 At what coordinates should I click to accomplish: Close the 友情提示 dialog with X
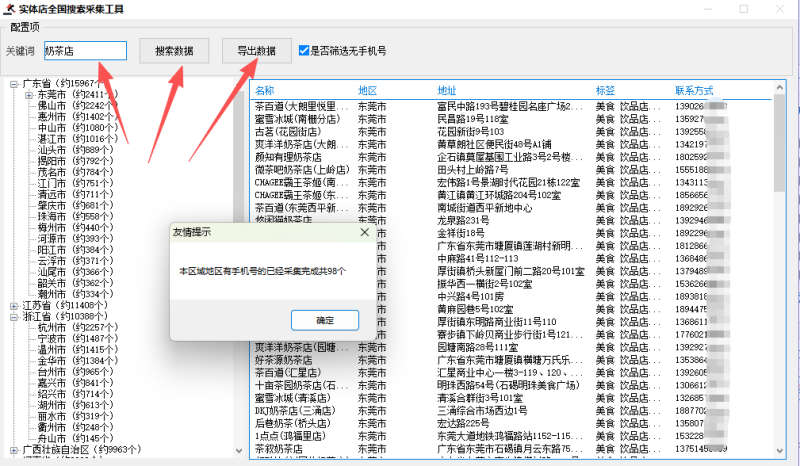[x=365, y=232]
